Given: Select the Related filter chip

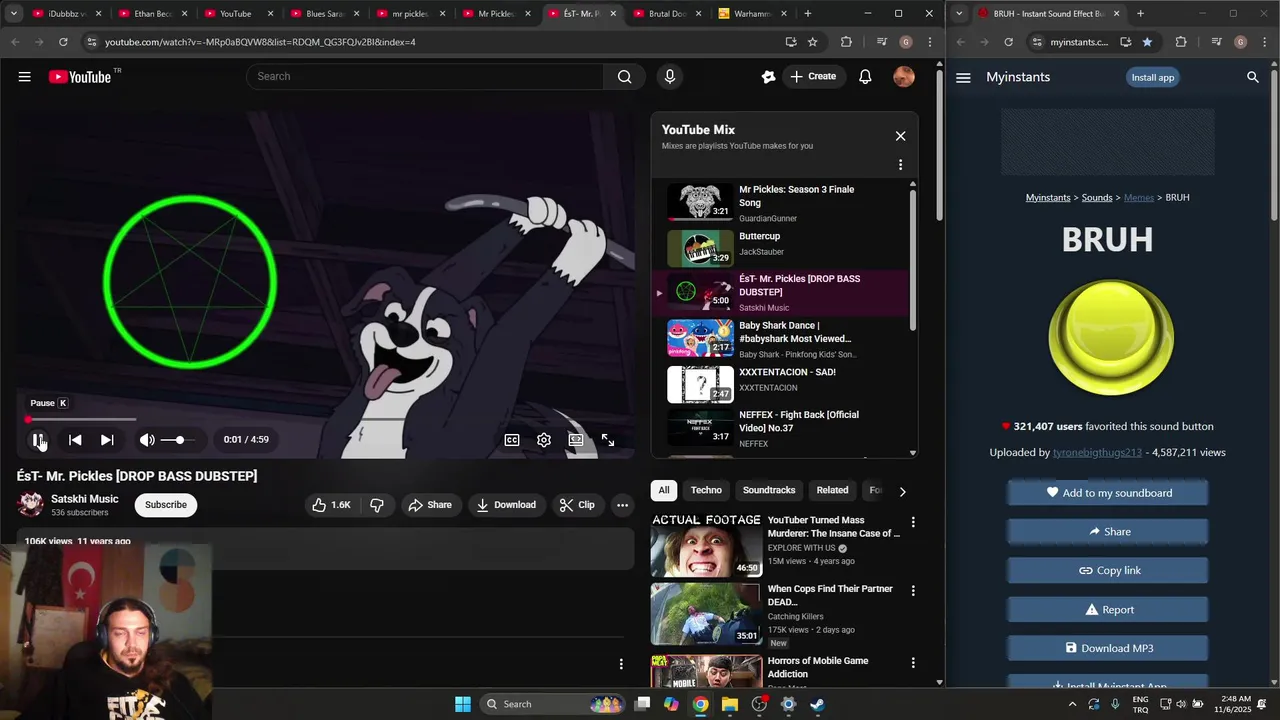Looking at the screenshot, I should (832, 490).
